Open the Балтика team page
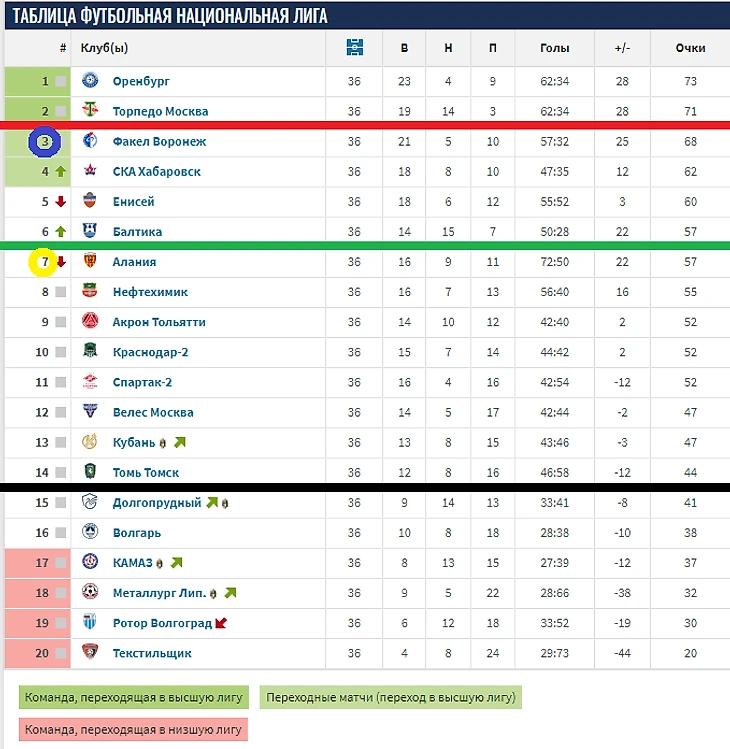This screenshot has height=749, width=730. point(138,232)
